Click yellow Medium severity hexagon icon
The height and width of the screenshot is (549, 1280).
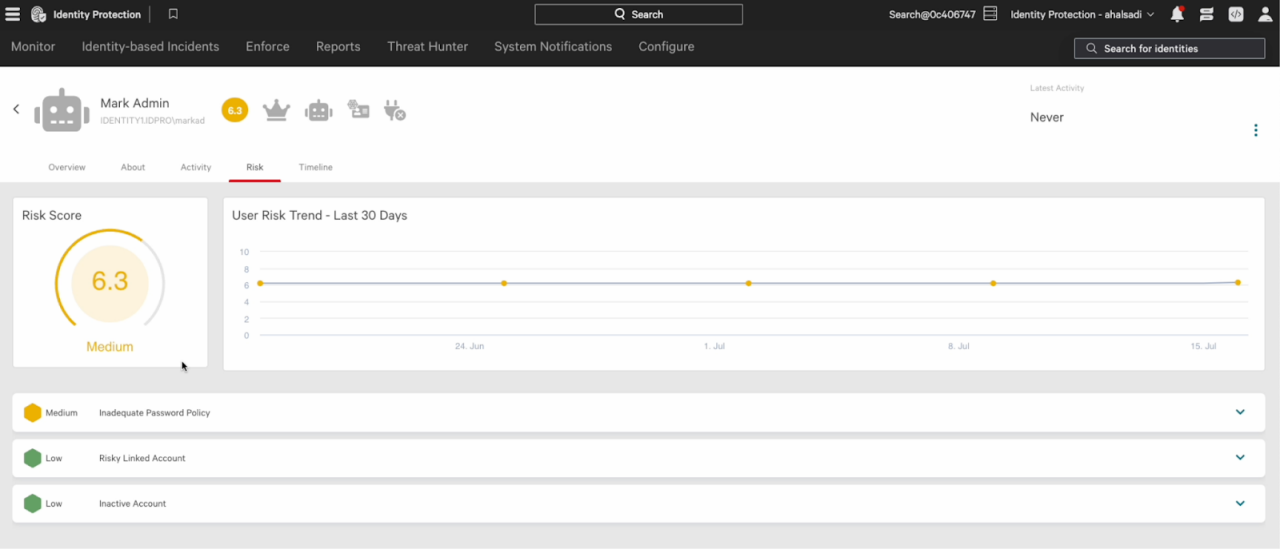(x=33, y=413)
